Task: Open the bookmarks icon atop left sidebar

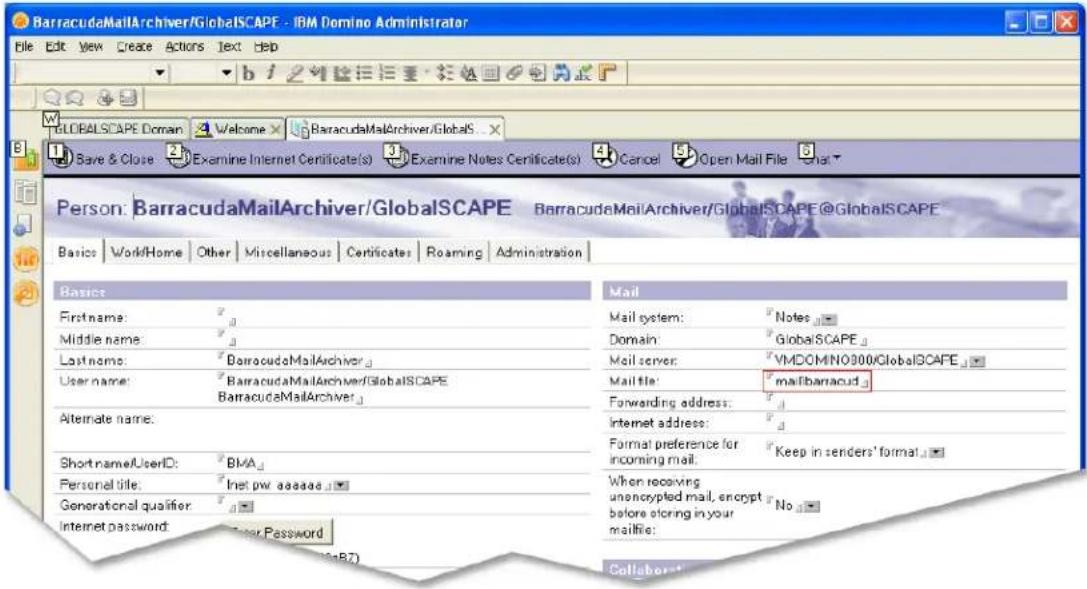Action: pos(25,158)
